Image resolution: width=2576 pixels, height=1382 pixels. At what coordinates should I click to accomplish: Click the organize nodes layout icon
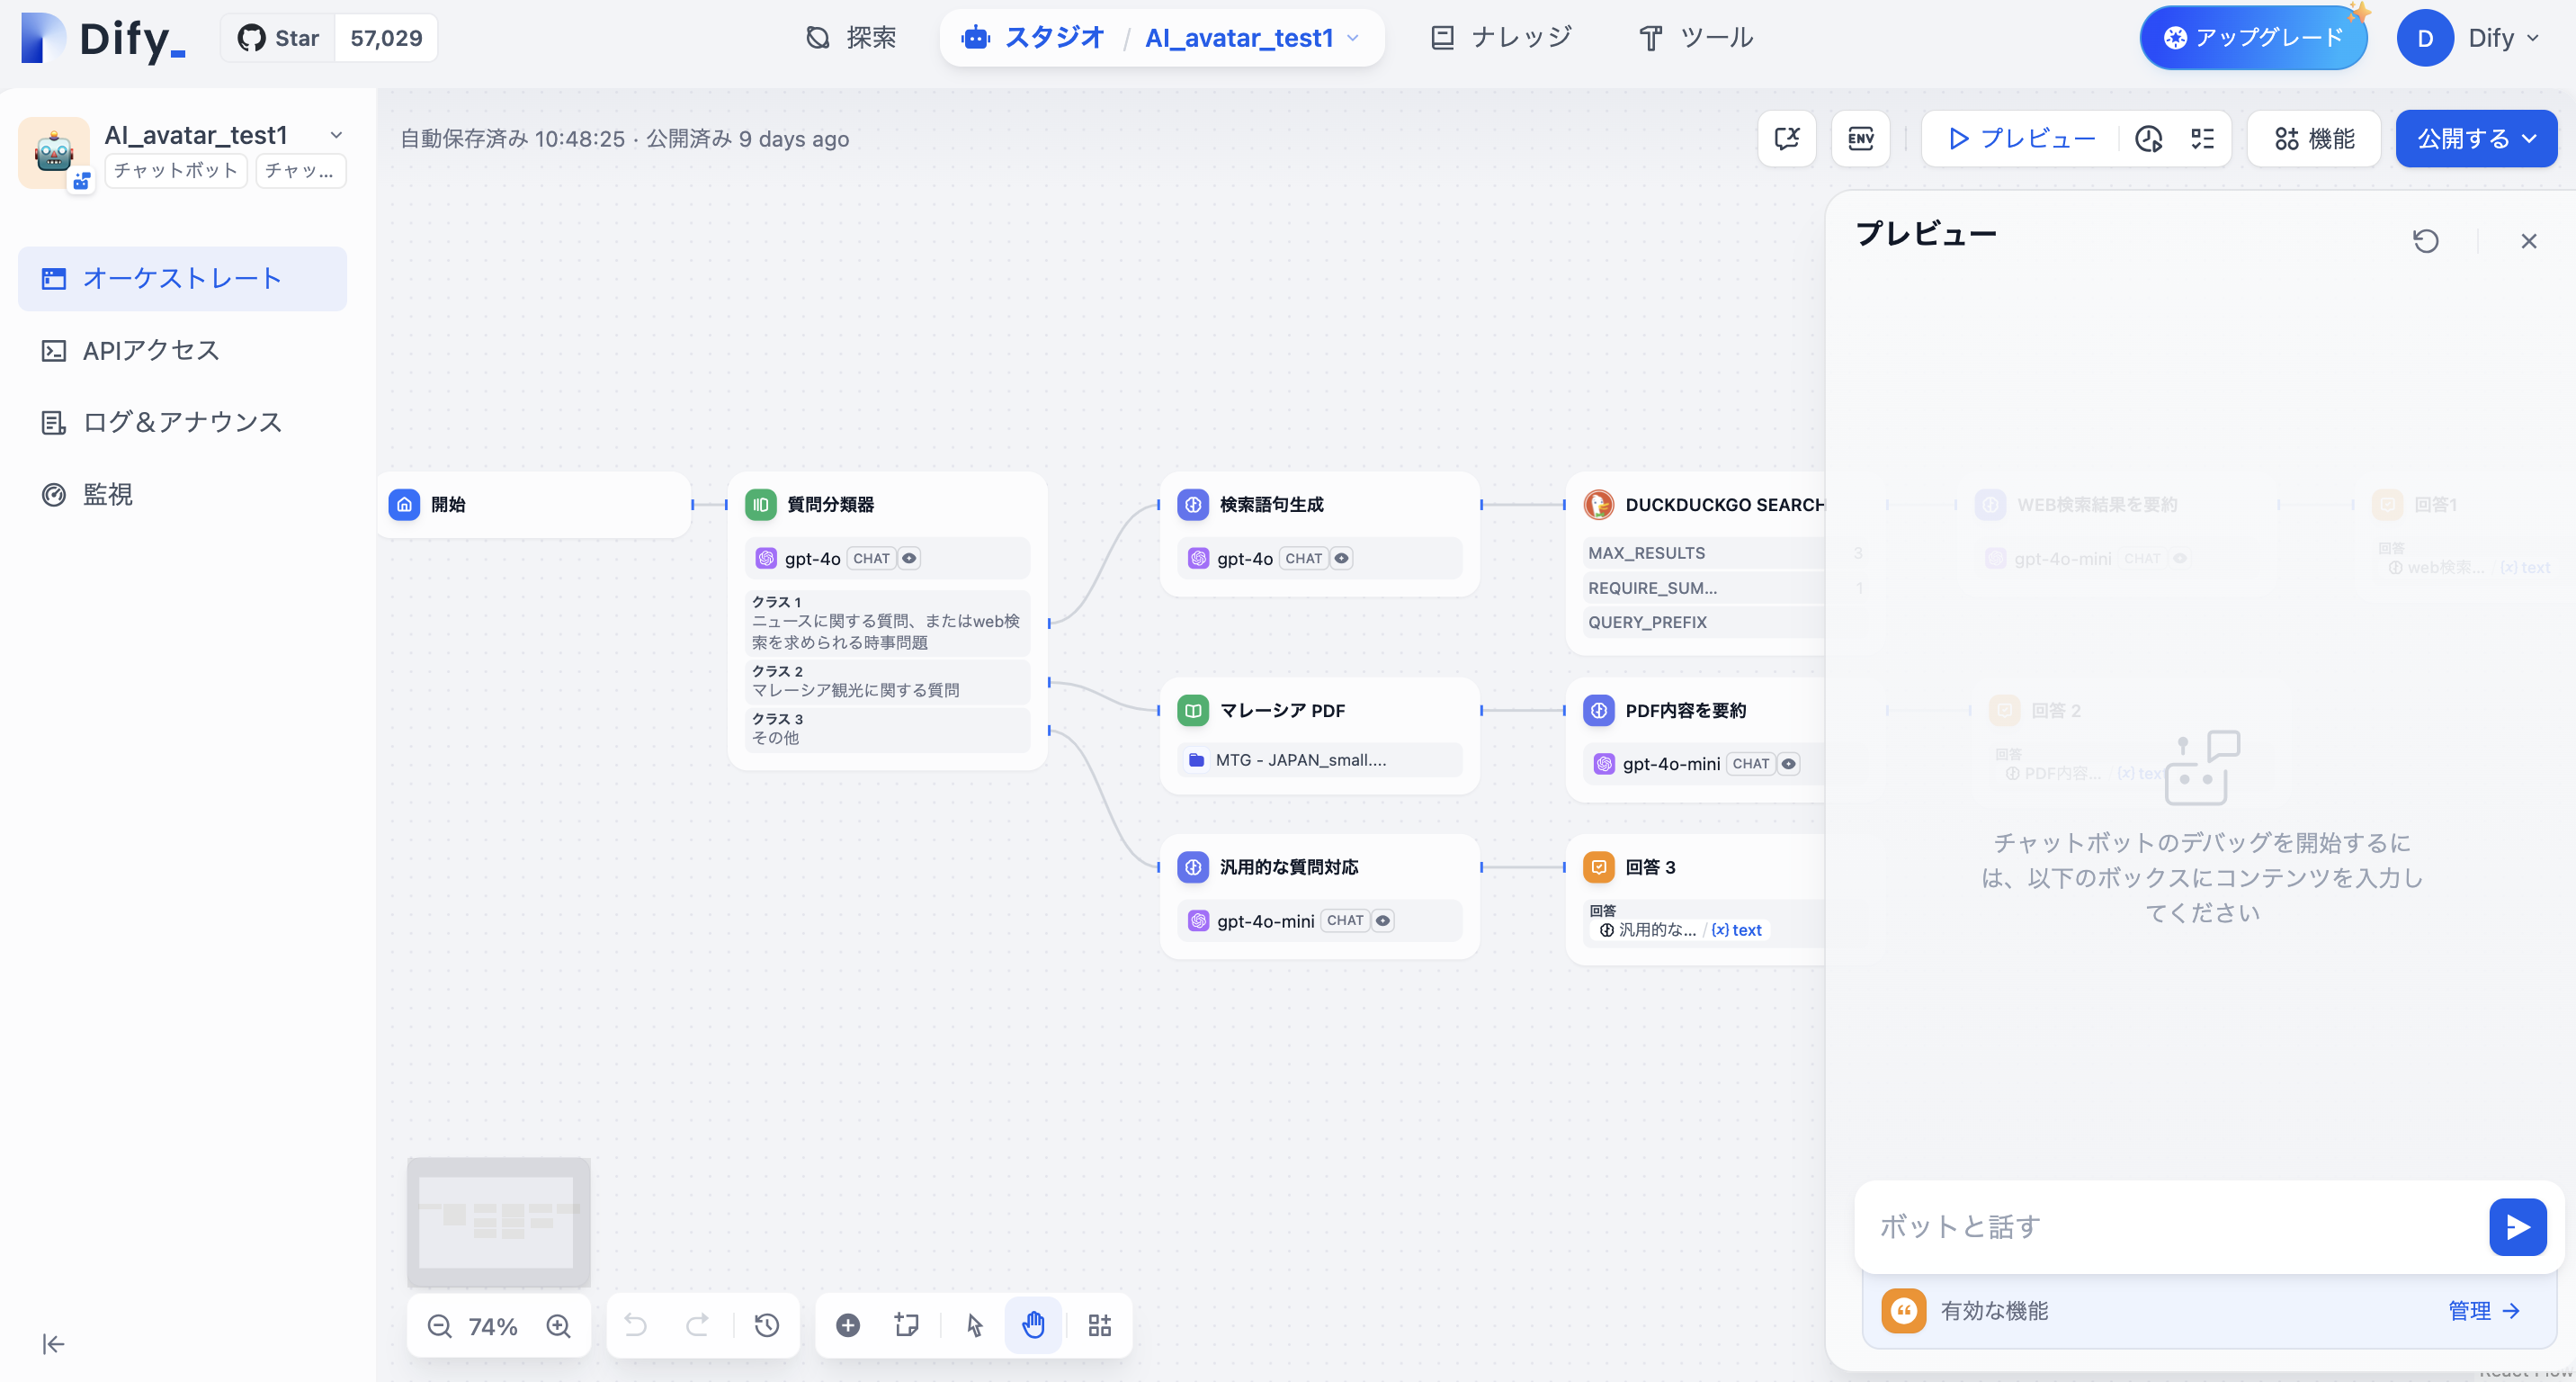1100,1325
